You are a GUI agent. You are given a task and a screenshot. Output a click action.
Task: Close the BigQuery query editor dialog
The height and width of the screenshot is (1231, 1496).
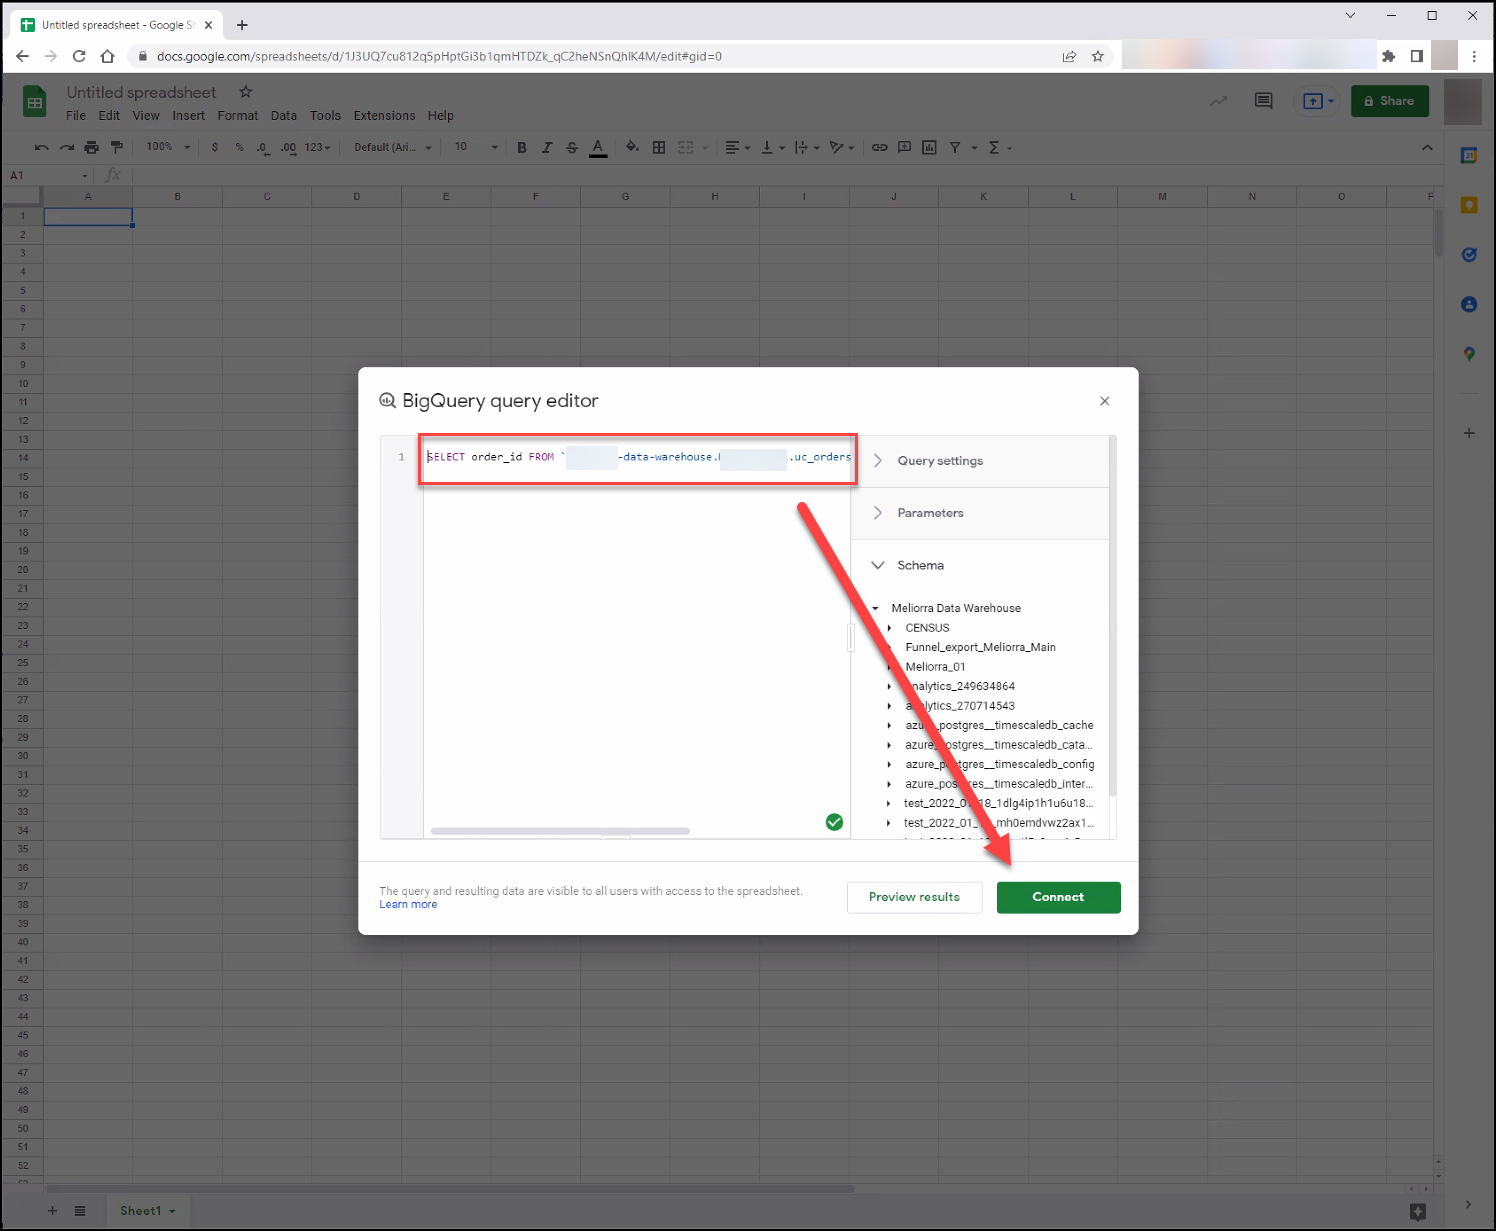(x=1105, y=401)
